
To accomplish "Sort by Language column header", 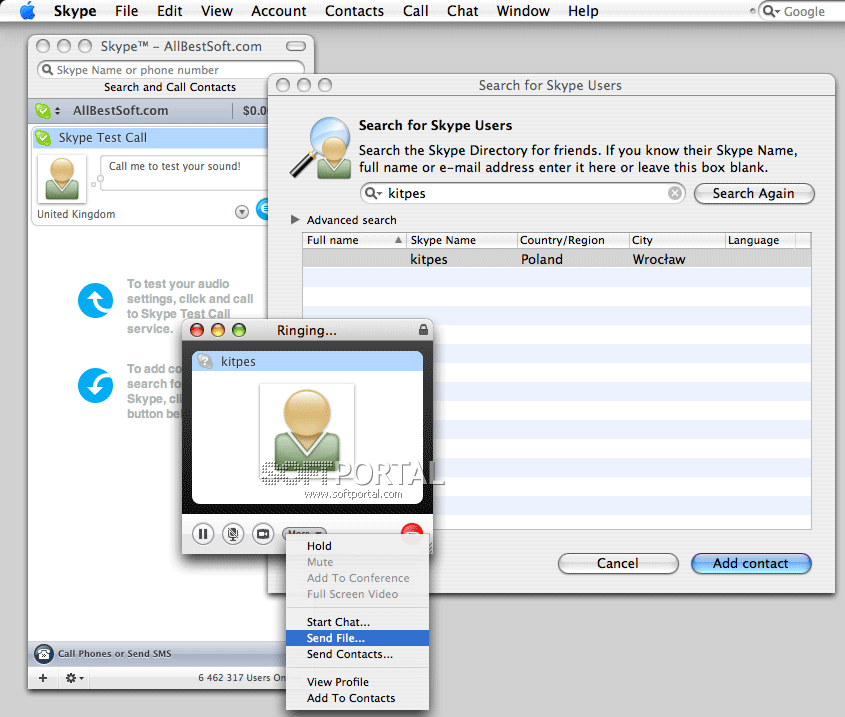I will [x=760, y=240].
